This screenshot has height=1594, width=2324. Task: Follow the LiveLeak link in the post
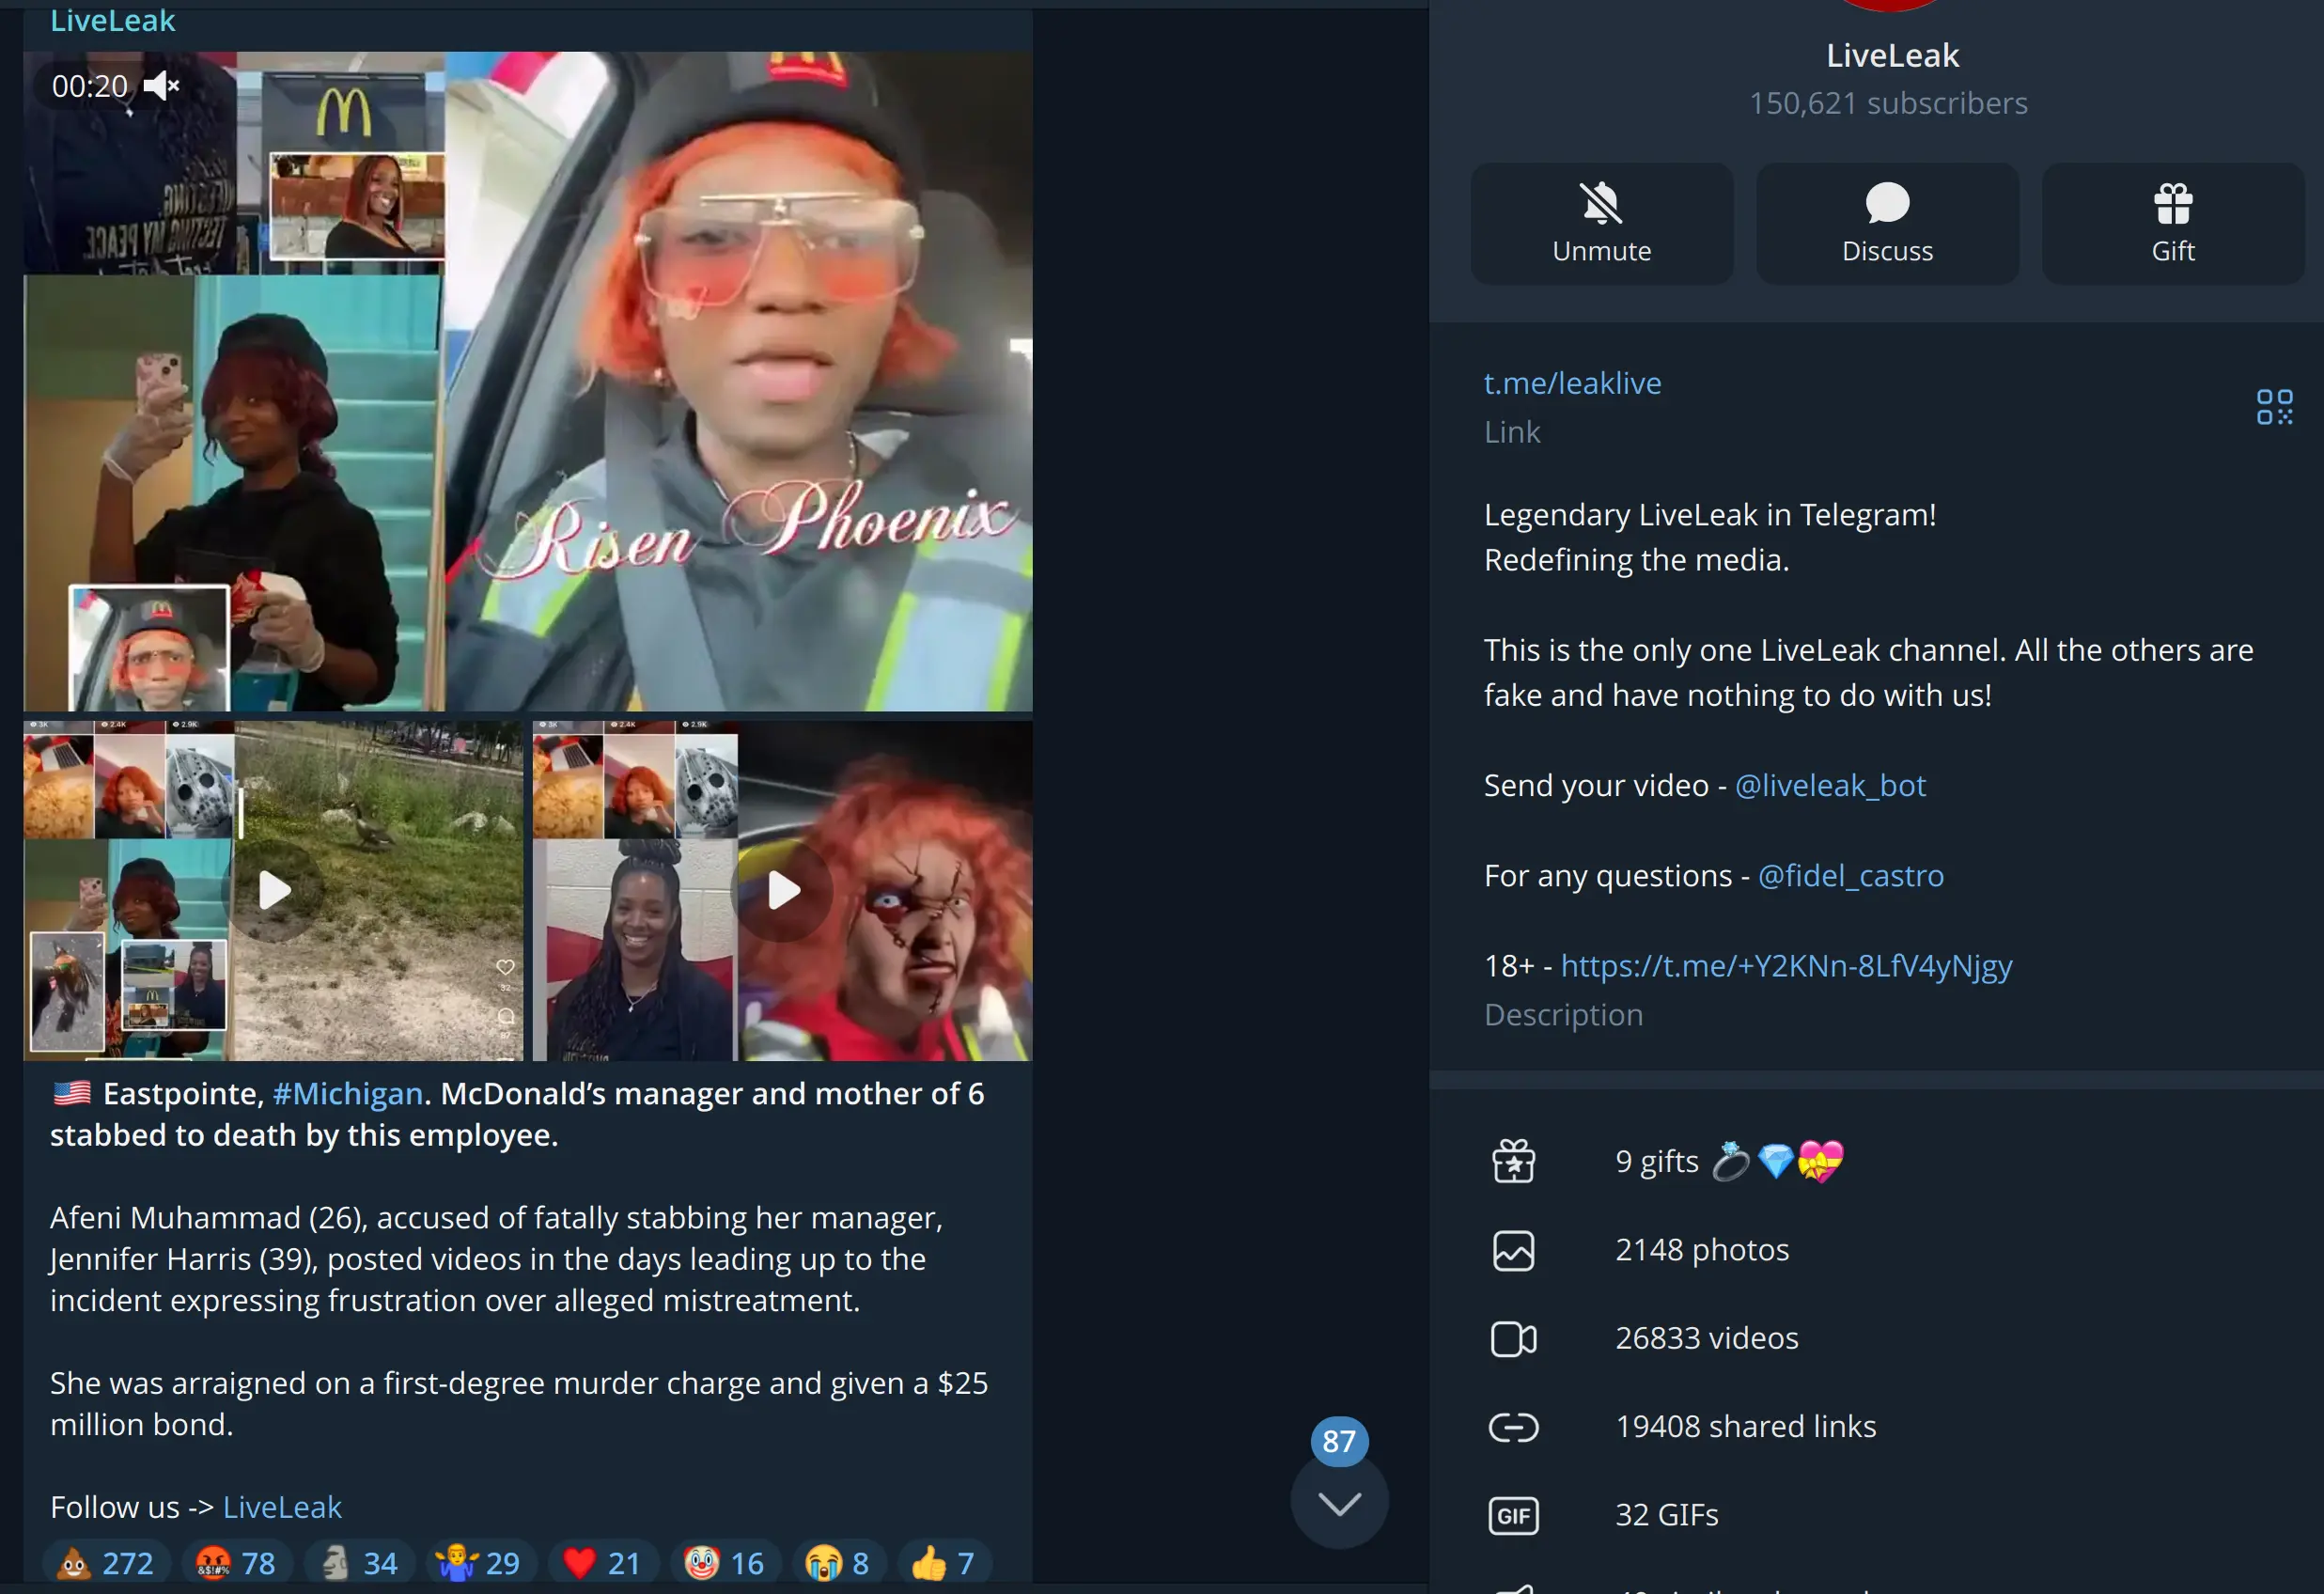282,1507
